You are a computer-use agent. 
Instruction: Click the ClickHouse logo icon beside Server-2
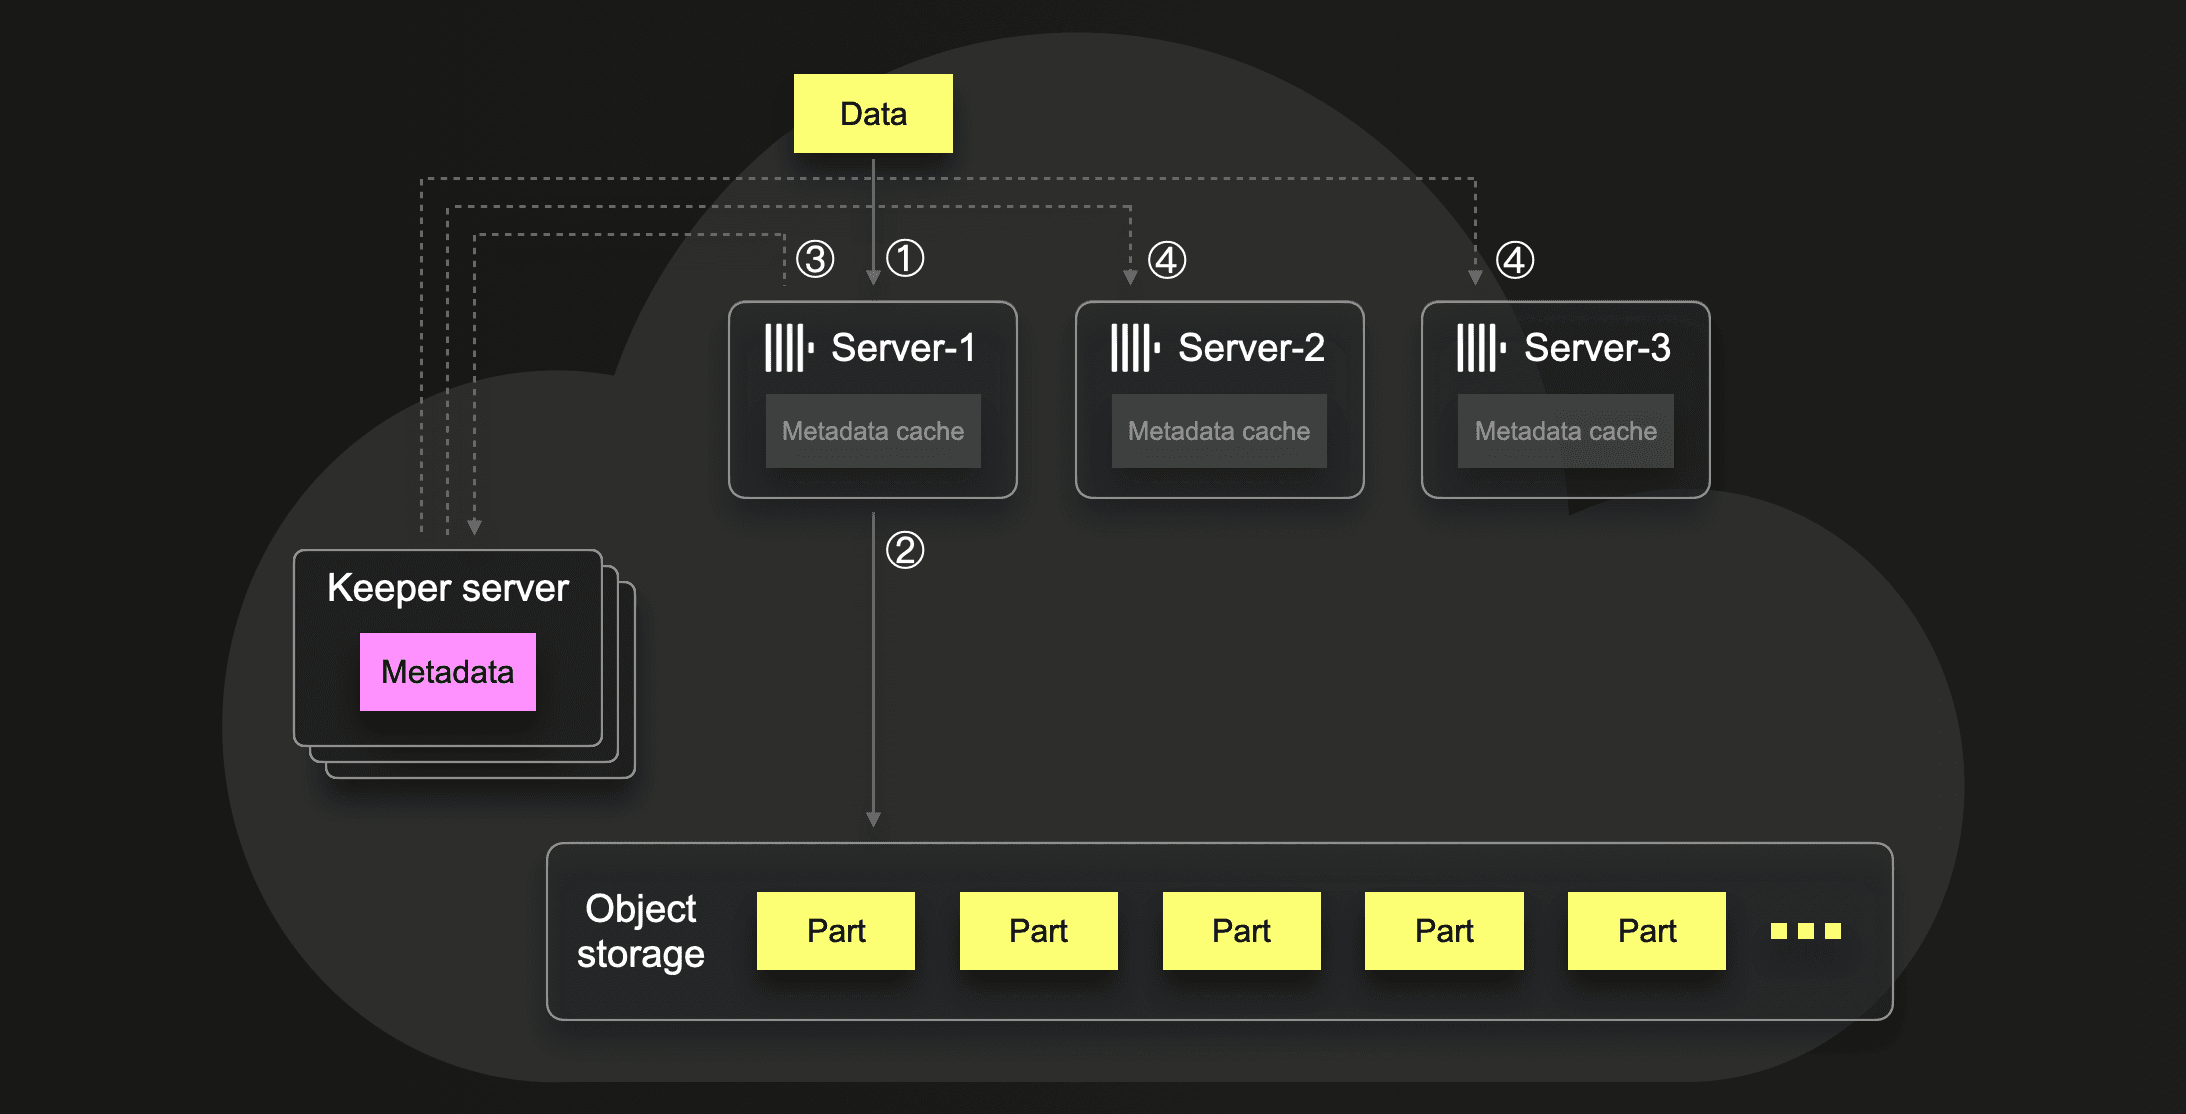(x=1134, y=348)
